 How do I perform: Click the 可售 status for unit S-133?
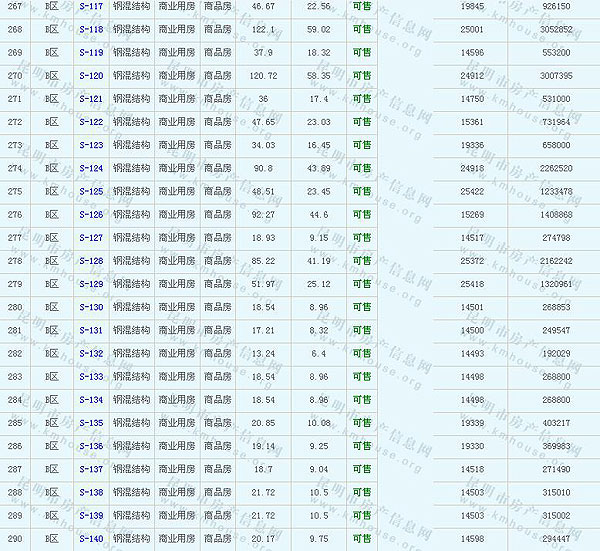point(362,376)
